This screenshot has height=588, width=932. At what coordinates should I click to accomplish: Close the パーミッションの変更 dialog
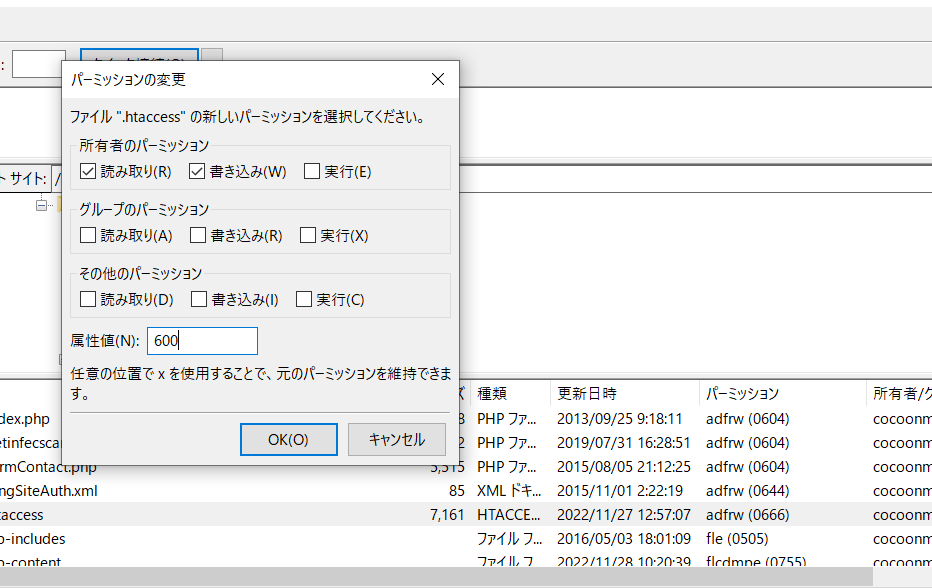tap(438, 79)
